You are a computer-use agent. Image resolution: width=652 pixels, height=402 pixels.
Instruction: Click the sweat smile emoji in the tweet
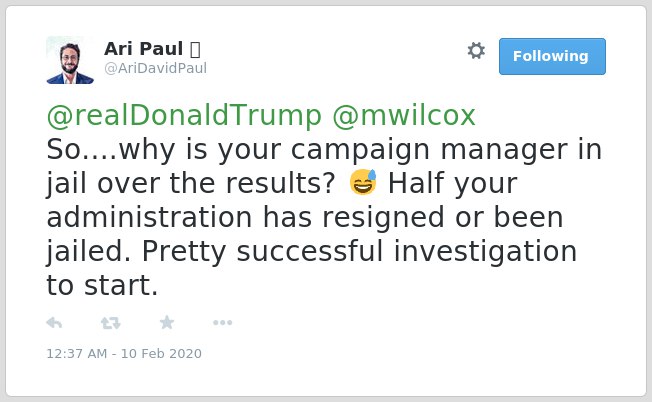coord(363,182)
